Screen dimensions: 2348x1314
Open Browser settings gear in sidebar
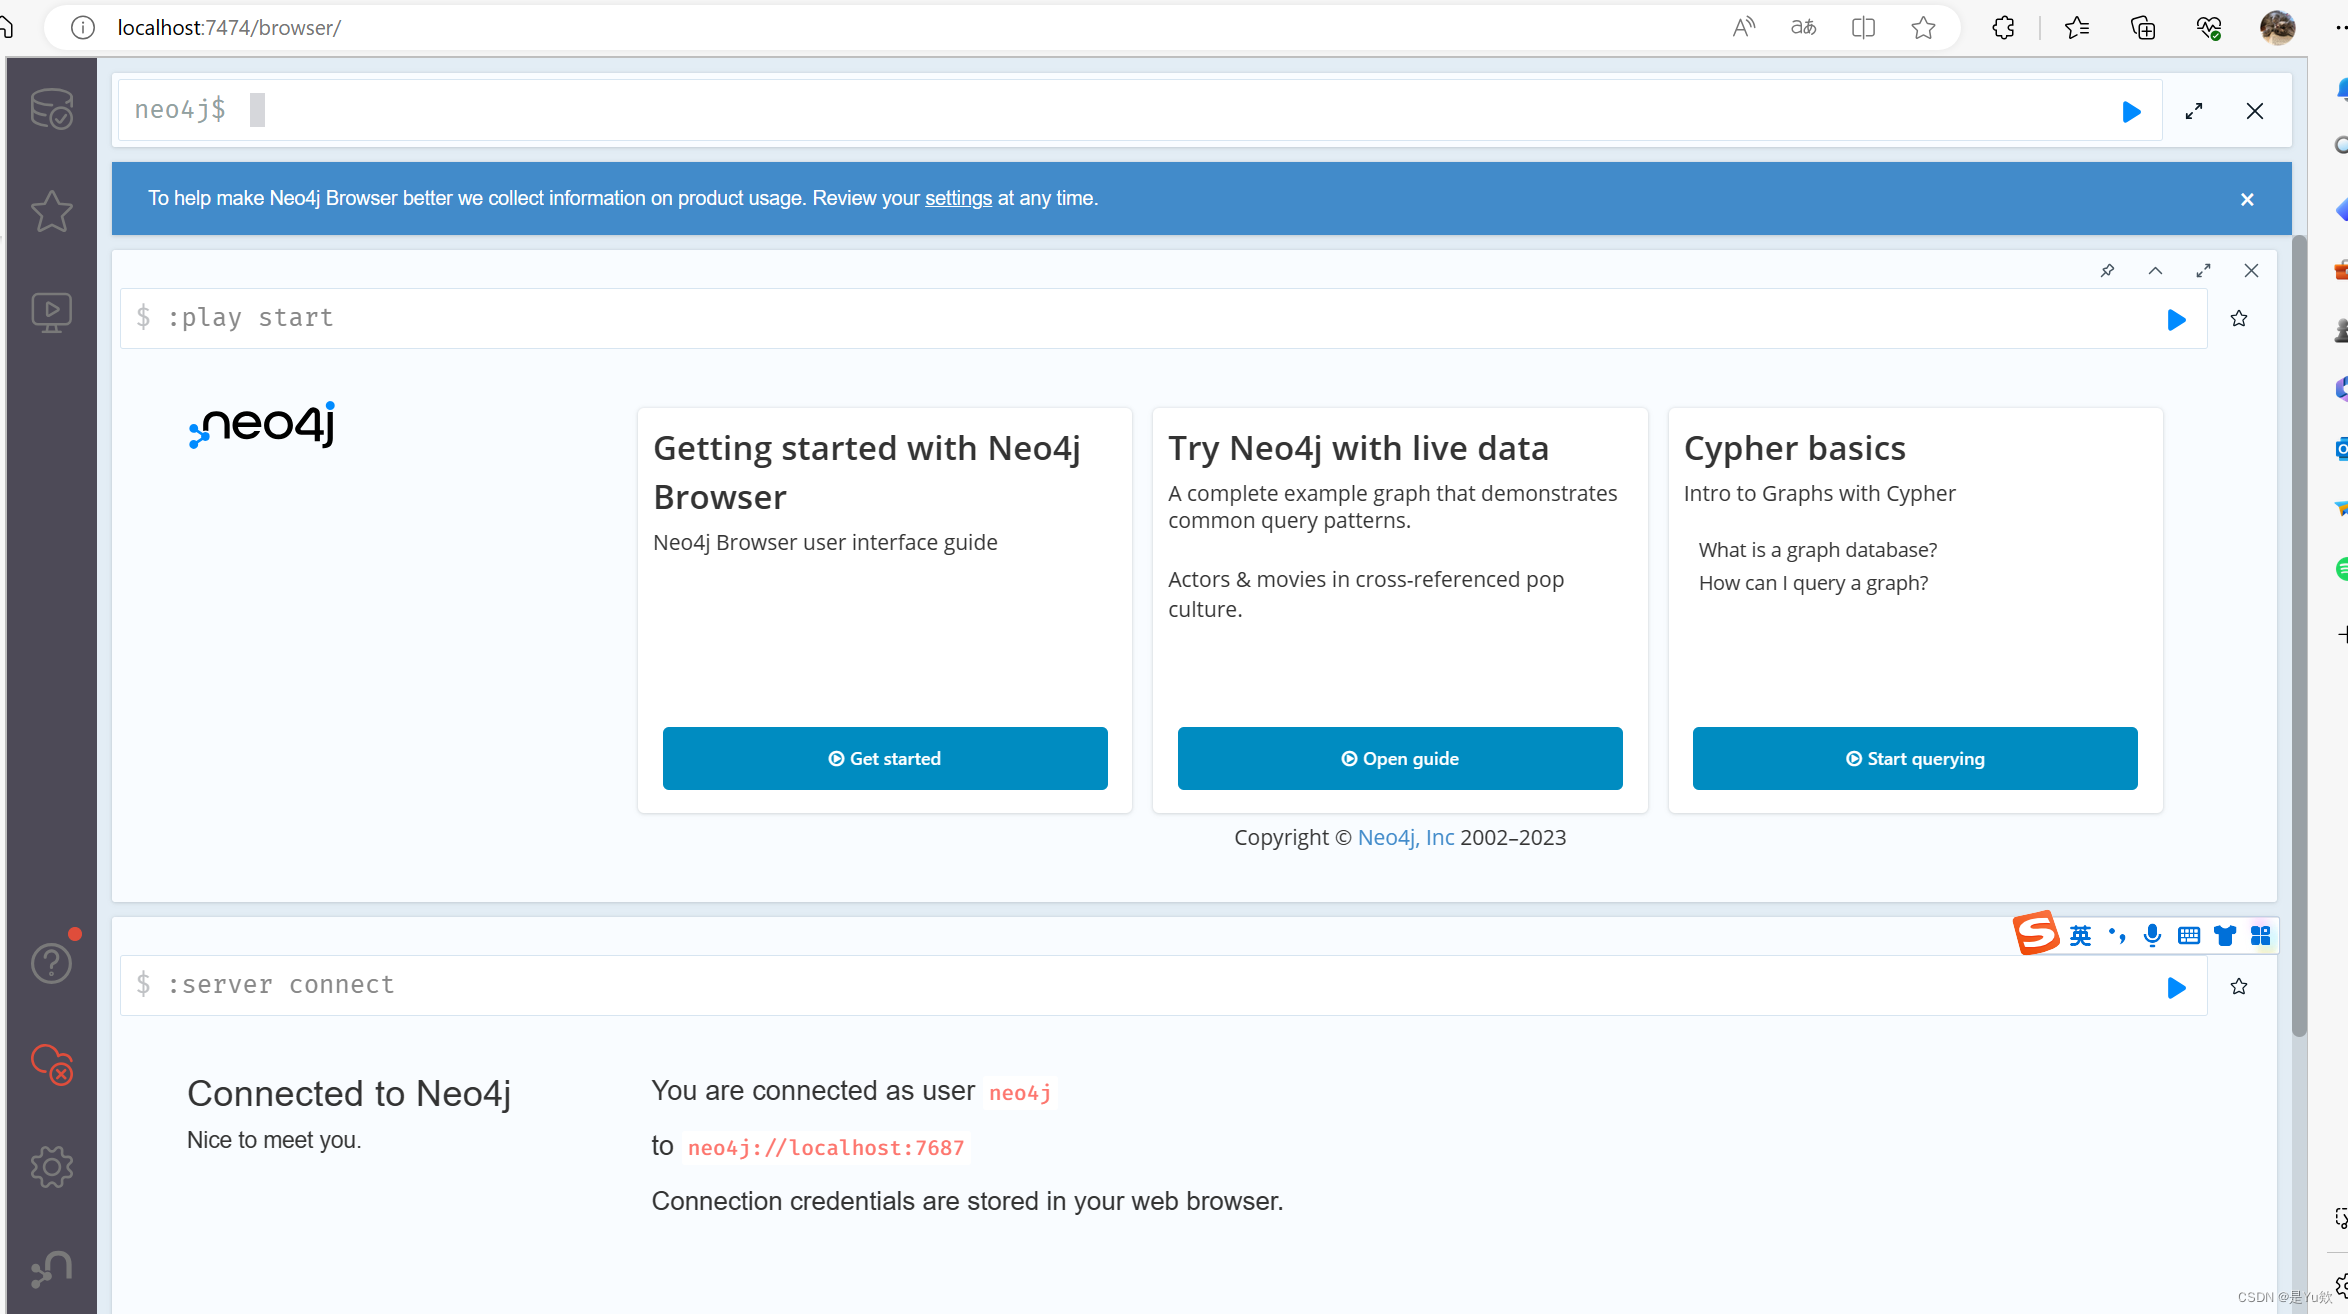[x=51, y=1167]
